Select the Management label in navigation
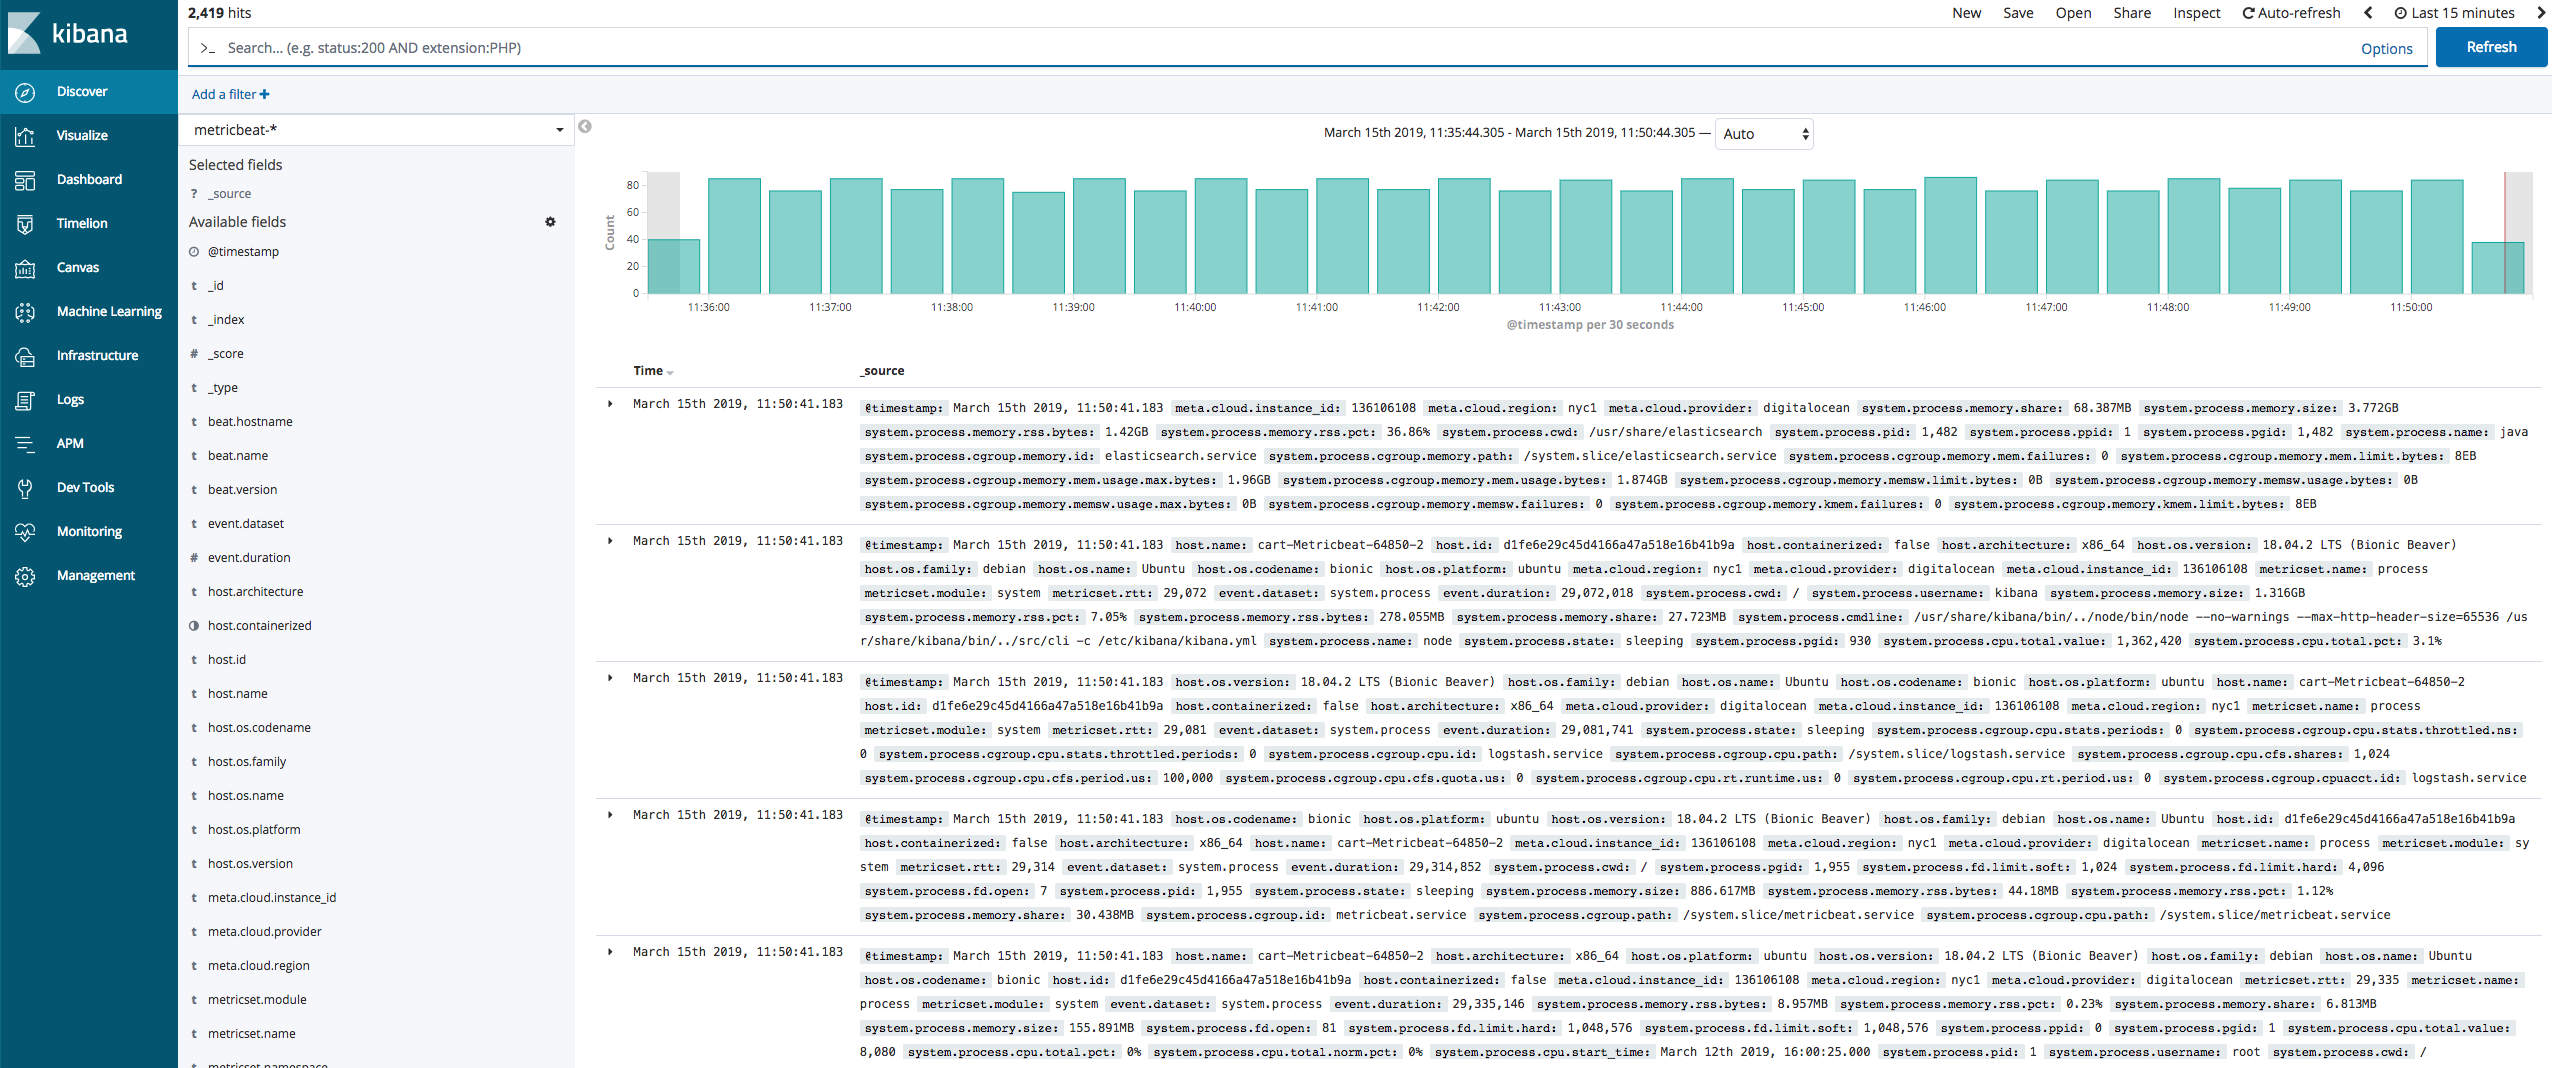2552x1068 pixels. click(x=96, y=576)
